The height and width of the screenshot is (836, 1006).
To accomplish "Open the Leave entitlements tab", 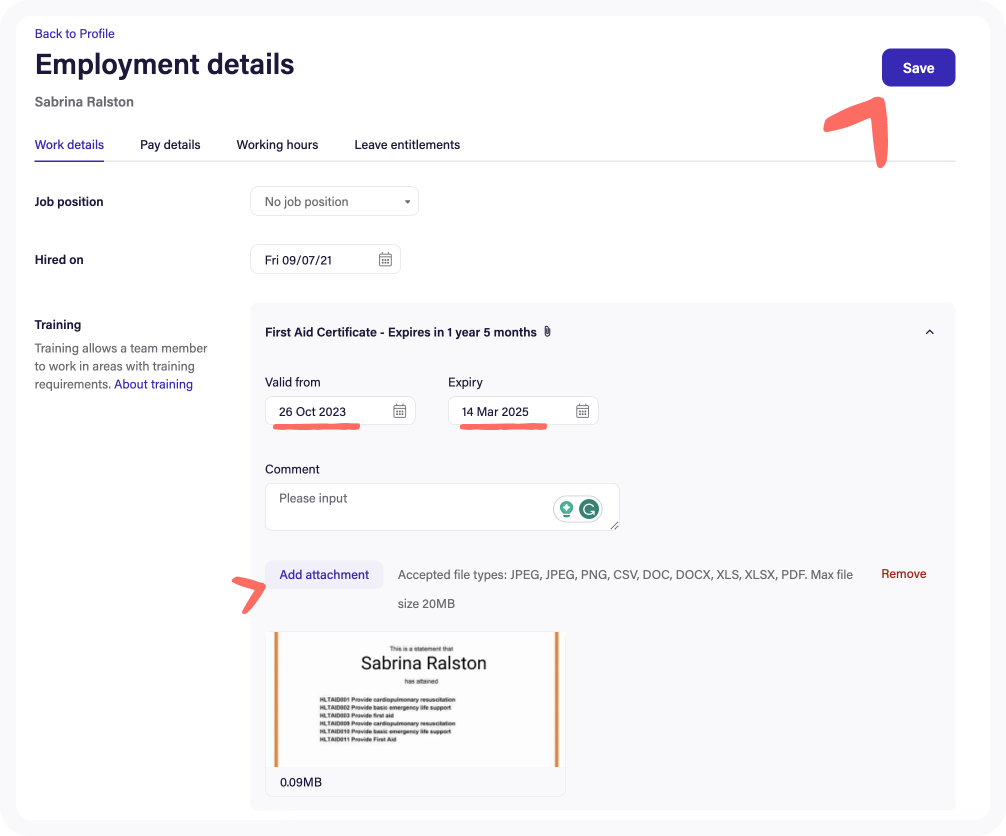I will pos(407,145).
